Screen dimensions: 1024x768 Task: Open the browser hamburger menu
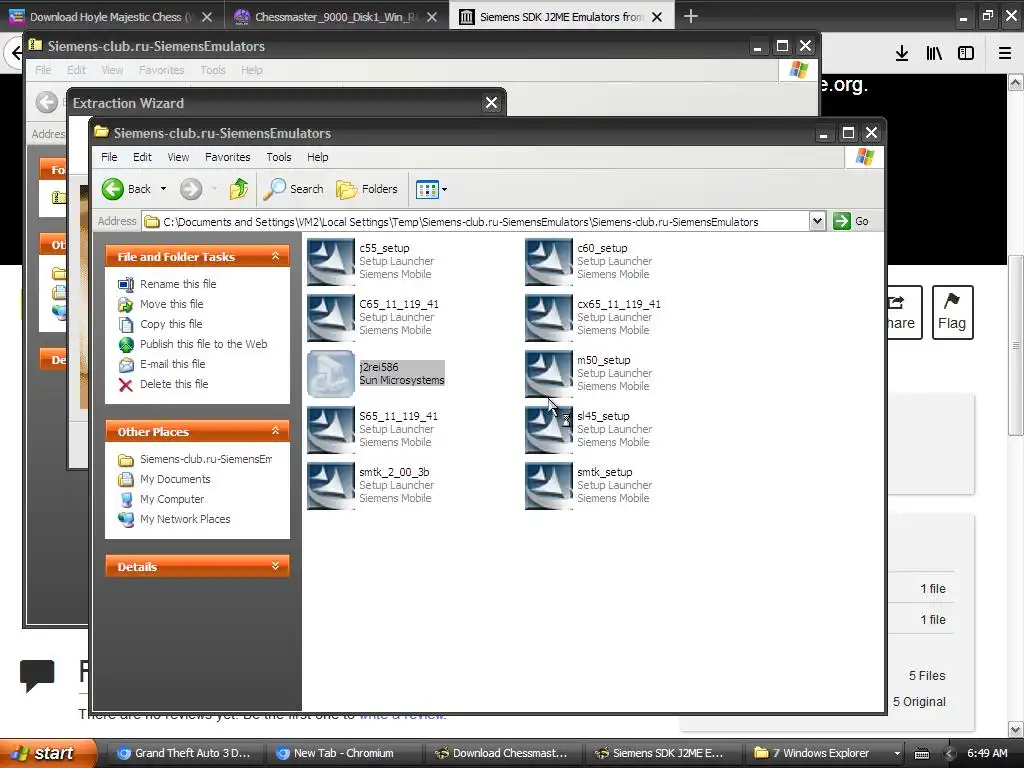1005,54
